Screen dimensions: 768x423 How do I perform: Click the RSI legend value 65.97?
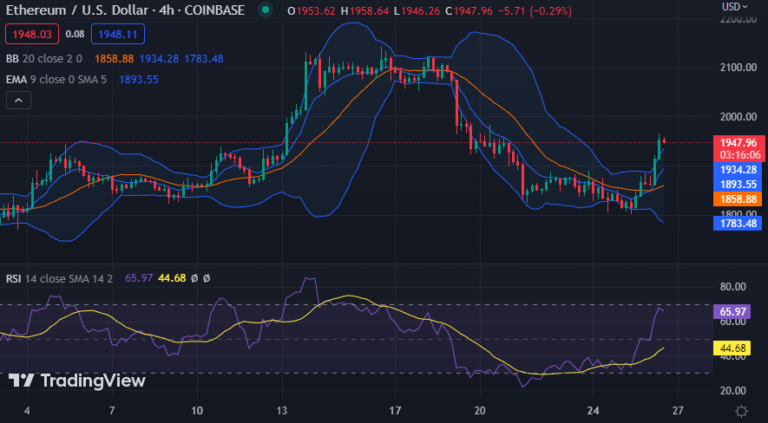coord(139,279)
